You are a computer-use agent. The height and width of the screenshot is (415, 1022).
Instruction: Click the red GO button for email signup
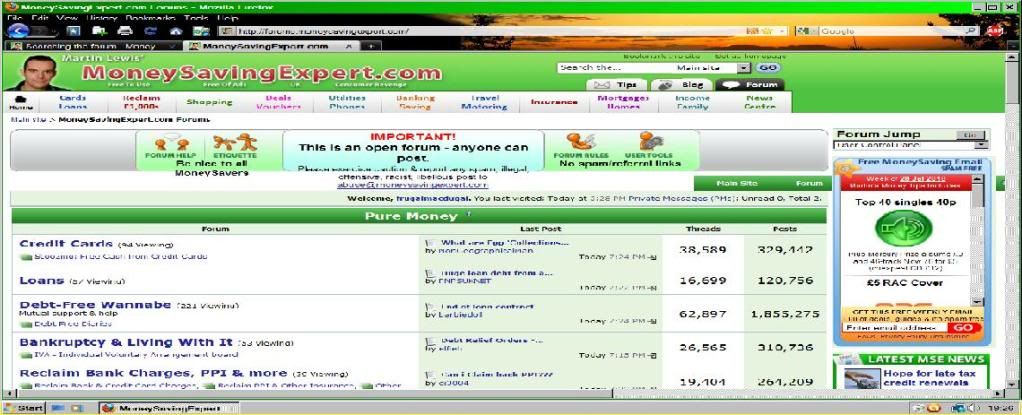[x=963, y=328]
